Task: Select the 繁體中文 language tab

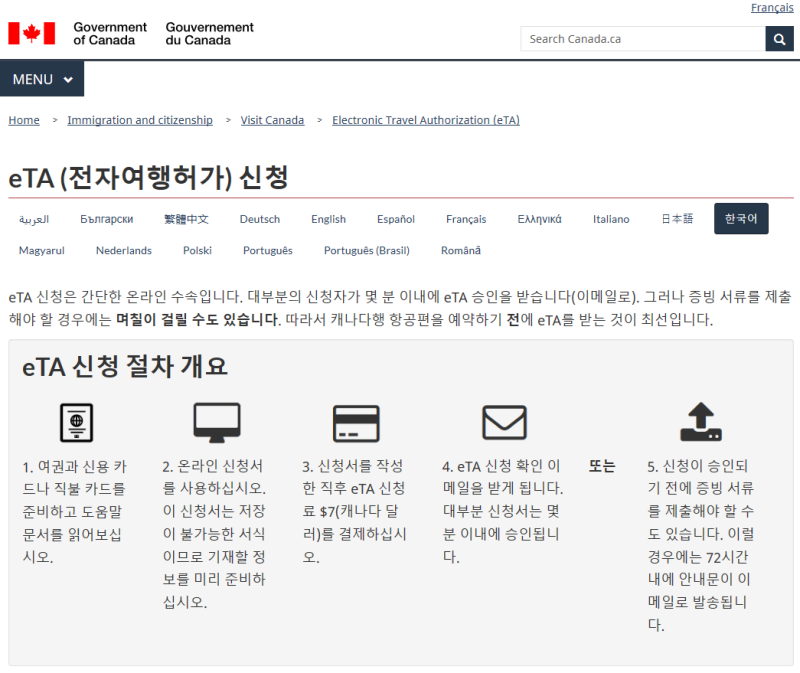Action: point(186,219)
